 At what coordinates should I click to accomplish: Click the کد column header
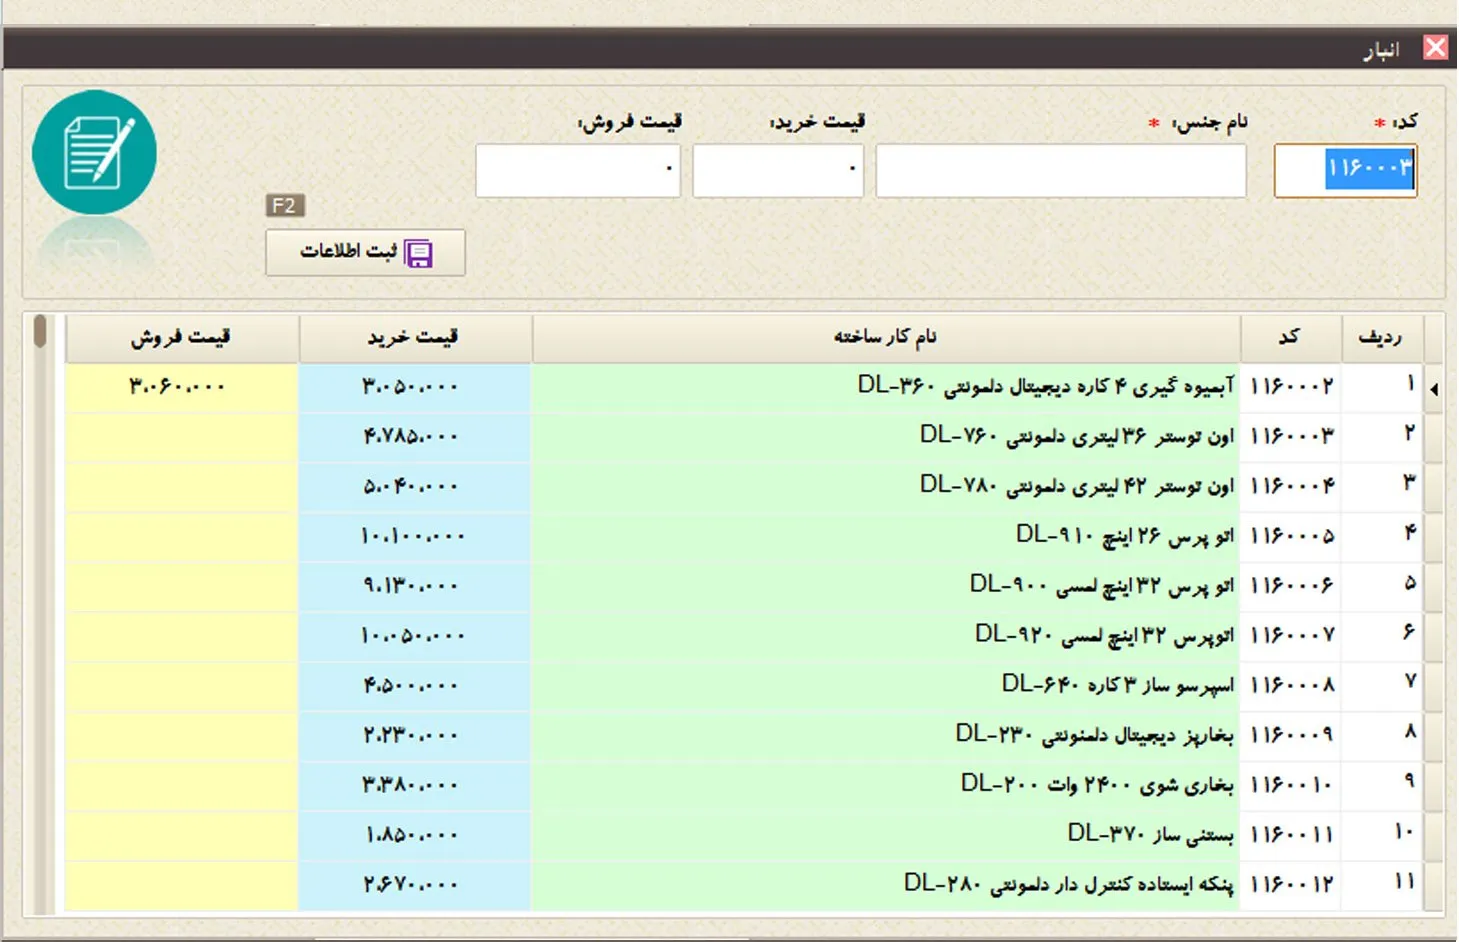(1291, 338)
